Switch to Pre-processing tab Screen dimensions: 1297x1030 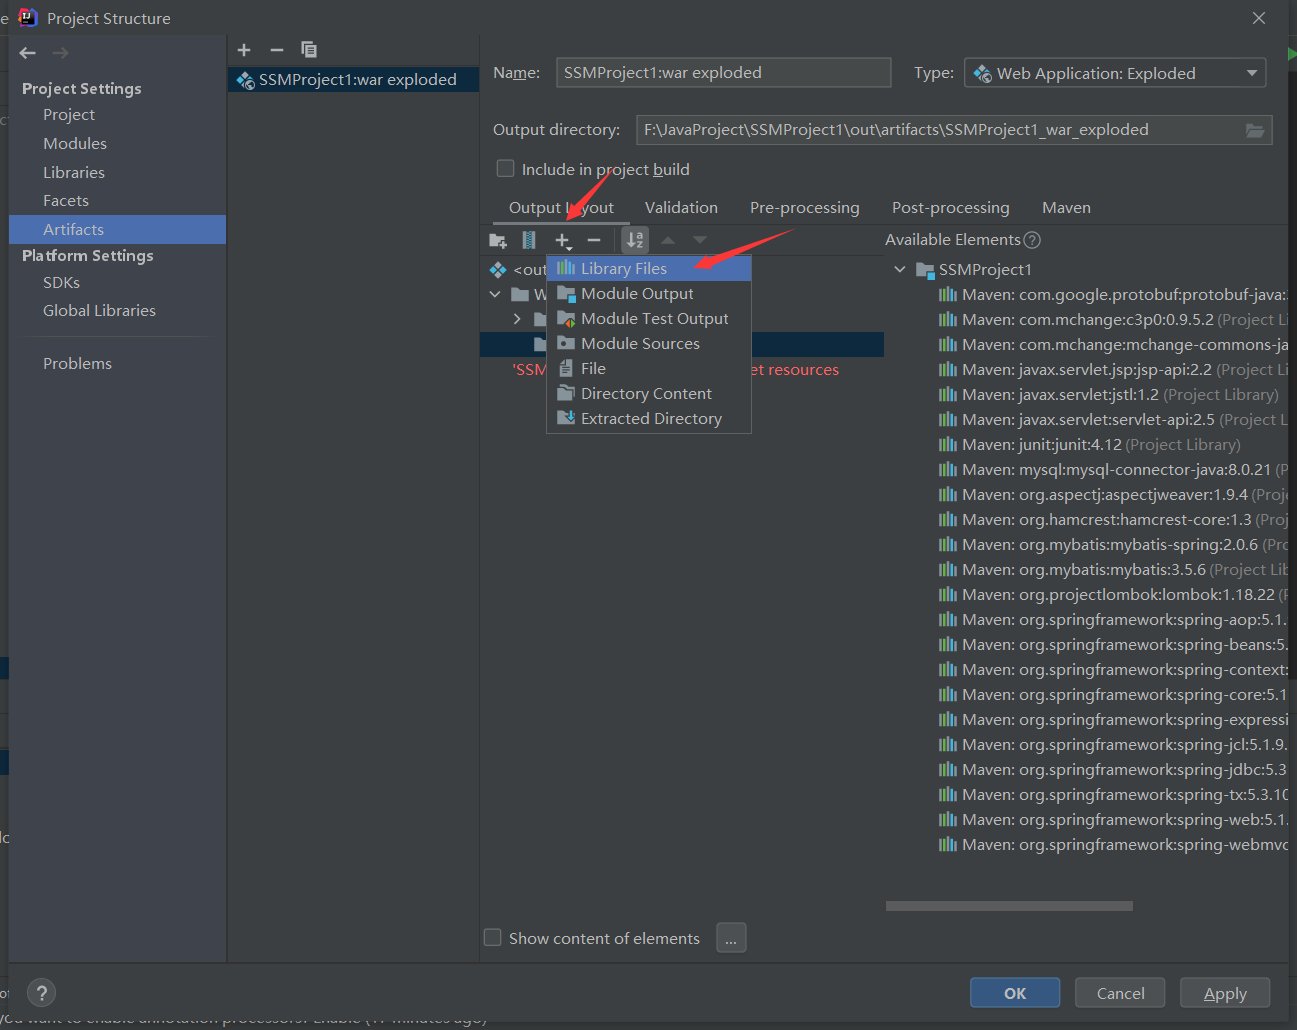click(x=805, y=207)
